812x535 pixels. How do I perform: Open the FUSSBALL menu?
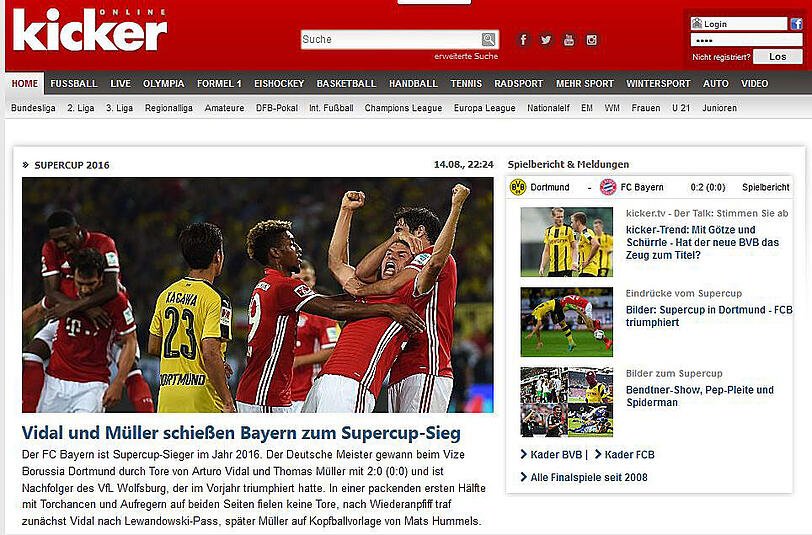[74, 83]
